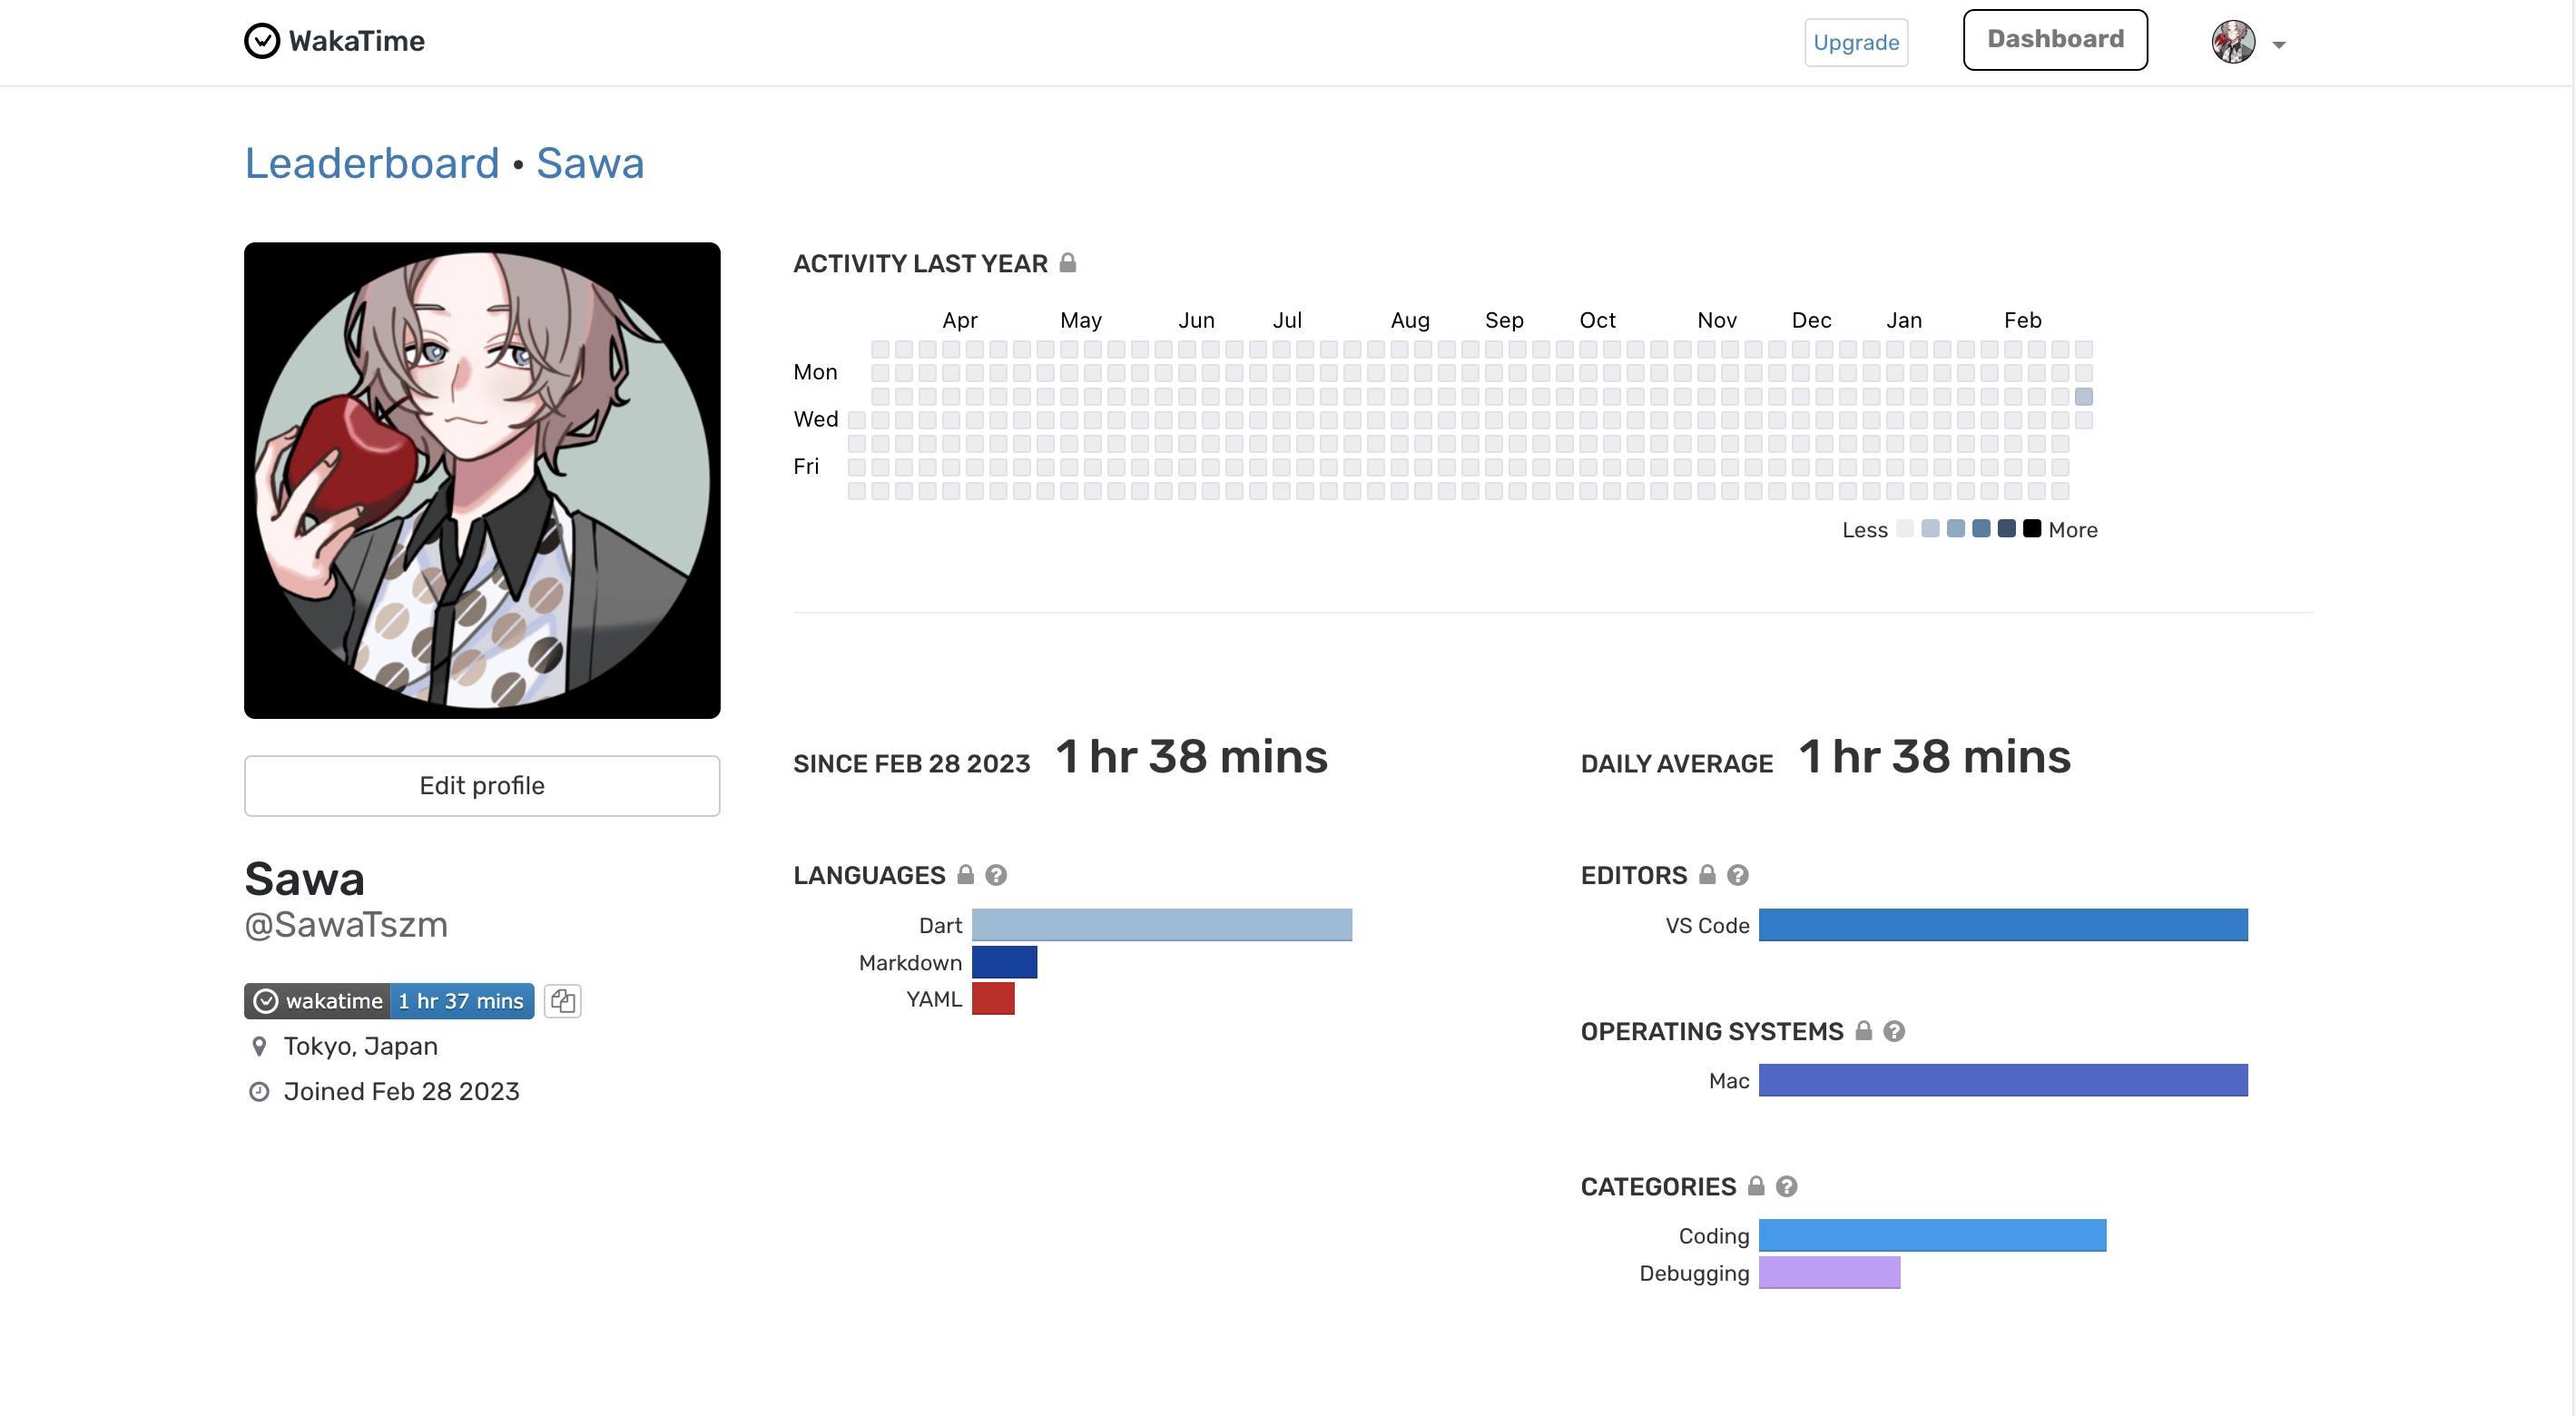
Task: Click the Dart language label
Action: pos(941,926)
